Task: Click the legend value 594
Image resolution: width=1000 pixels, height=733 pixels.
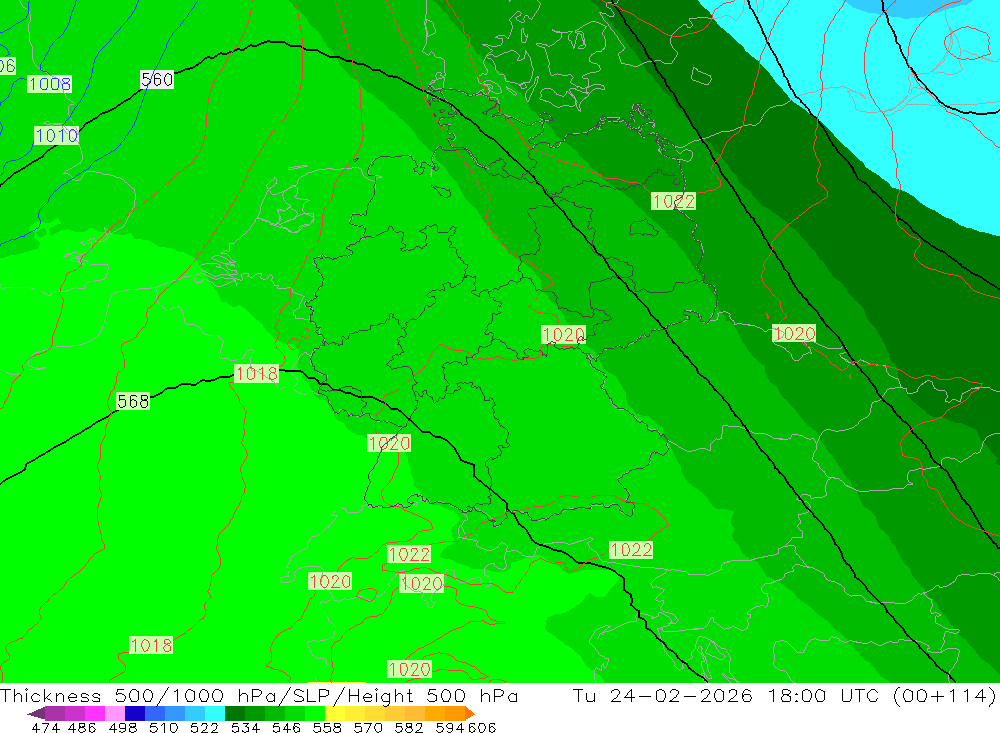Action: coord(450,727)
